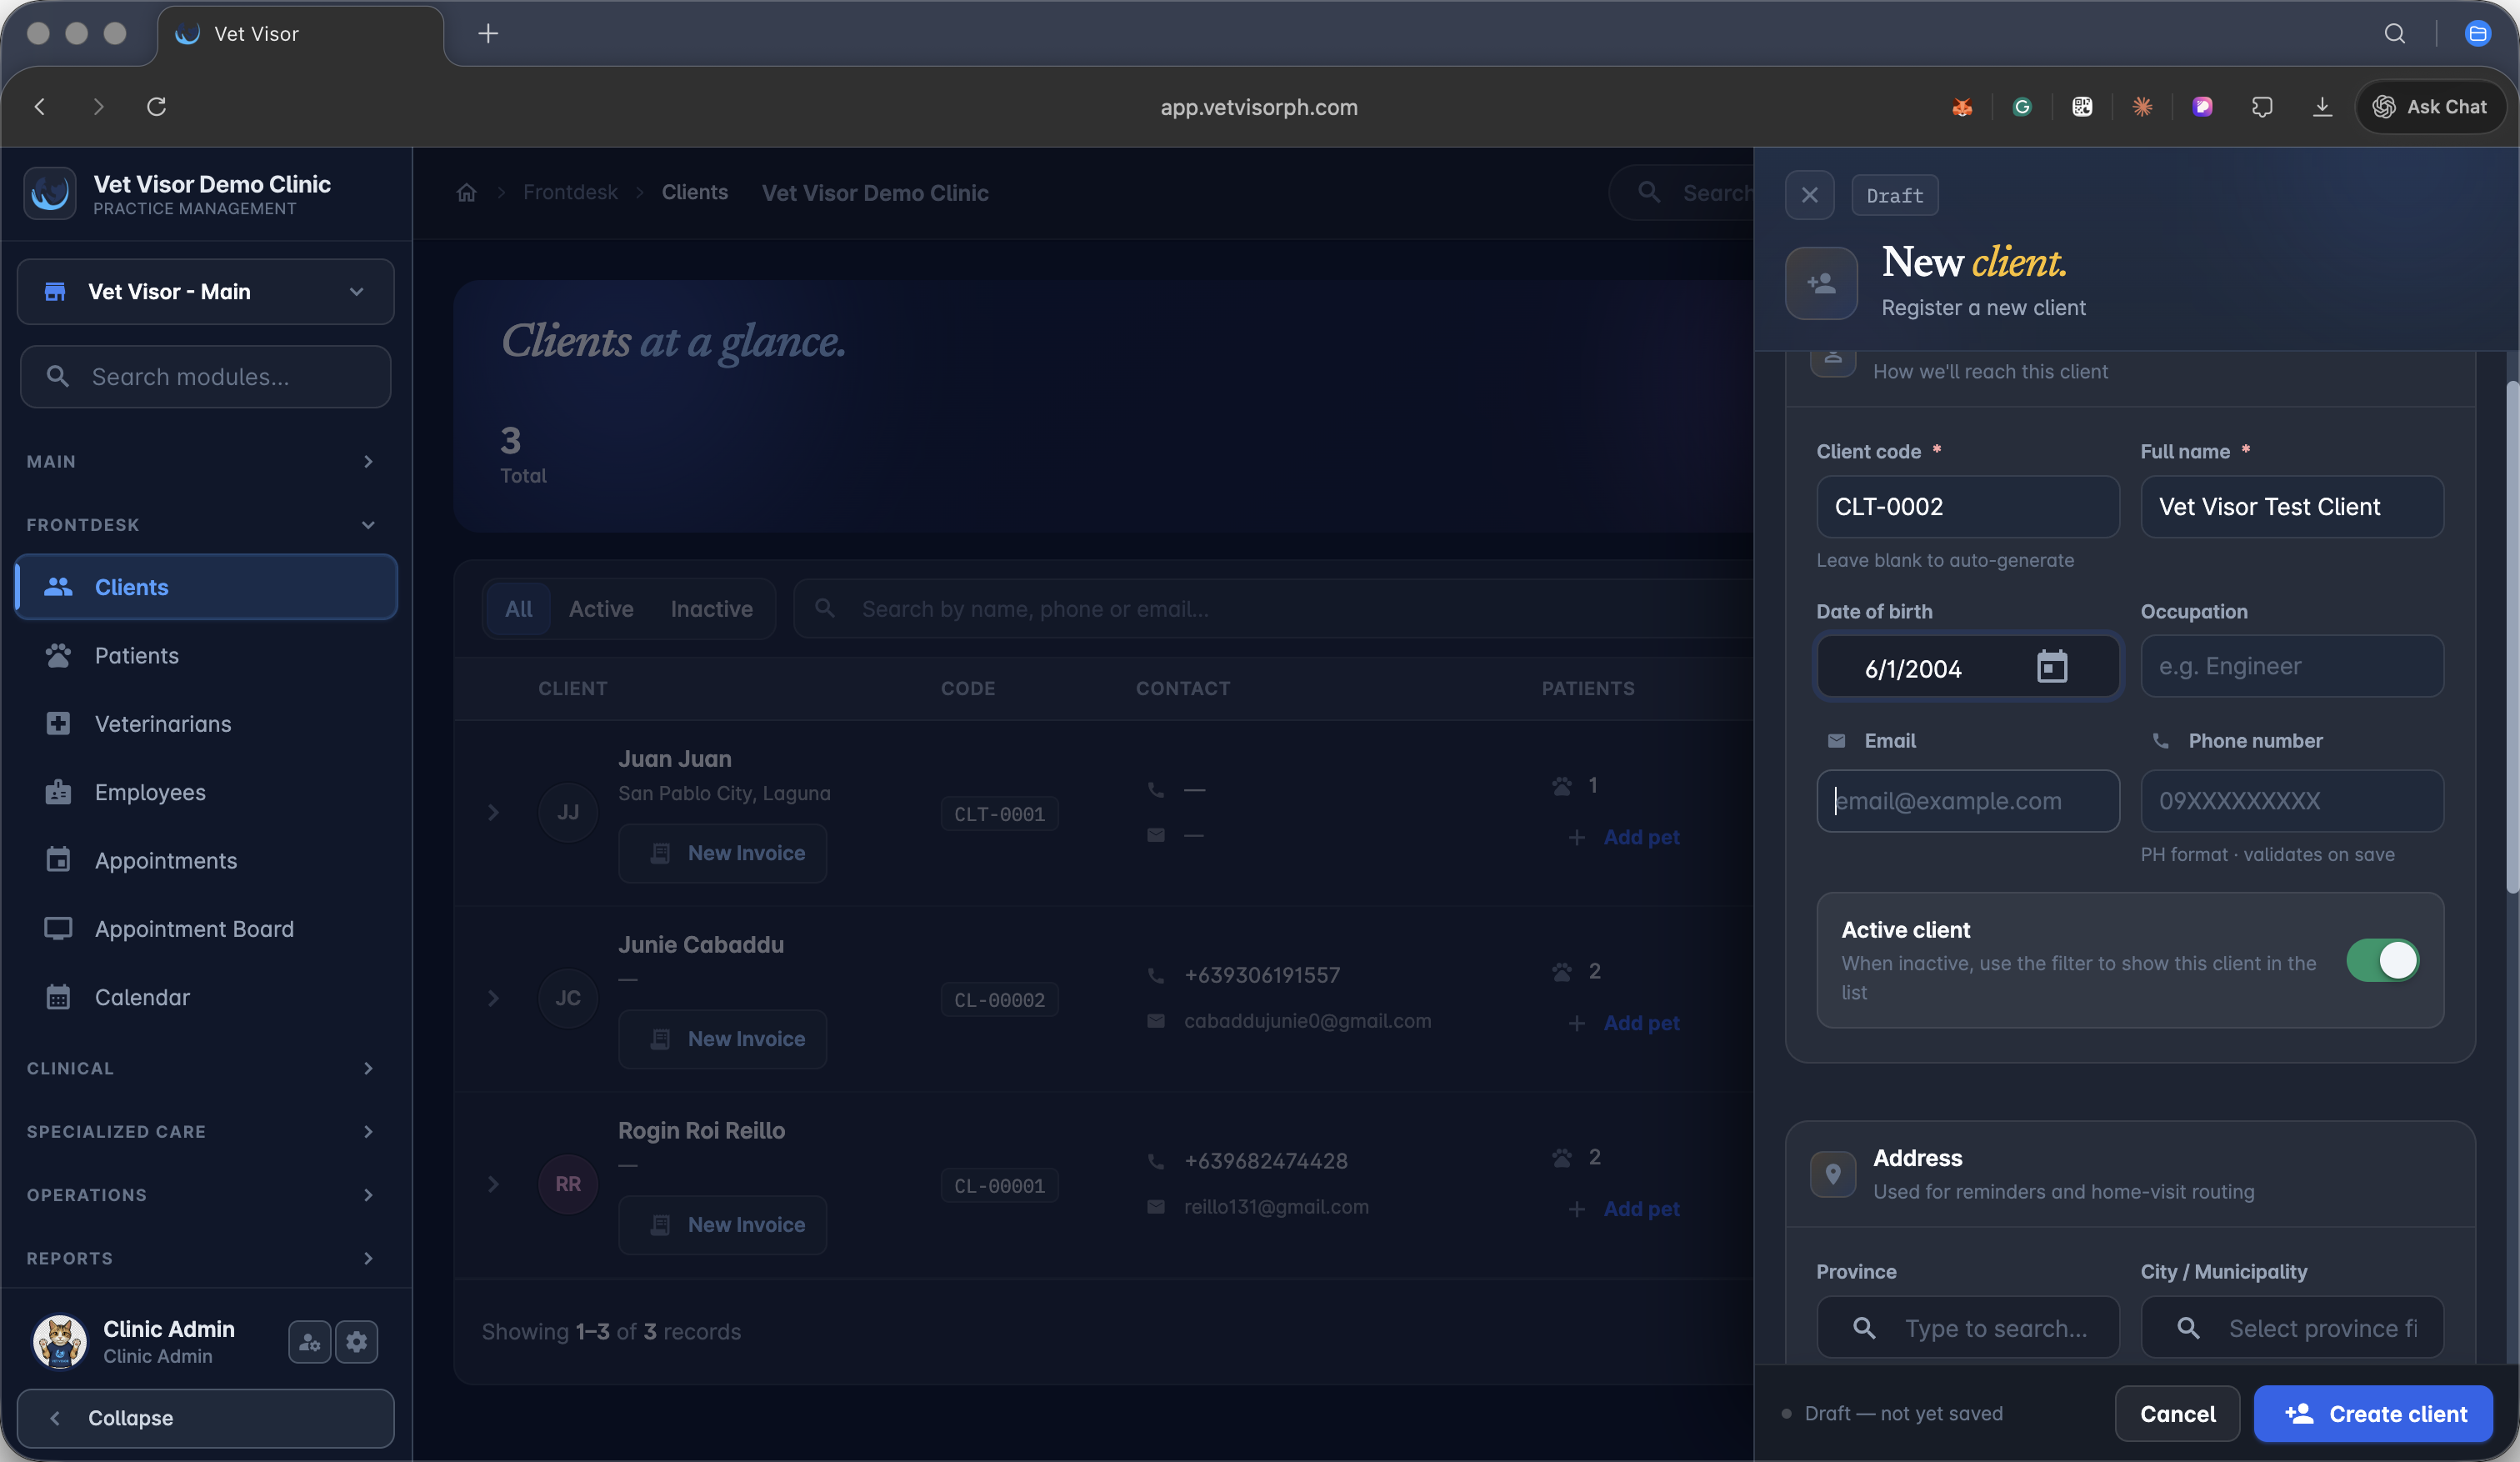Add pet for Juan Juan

[1624, 837]
